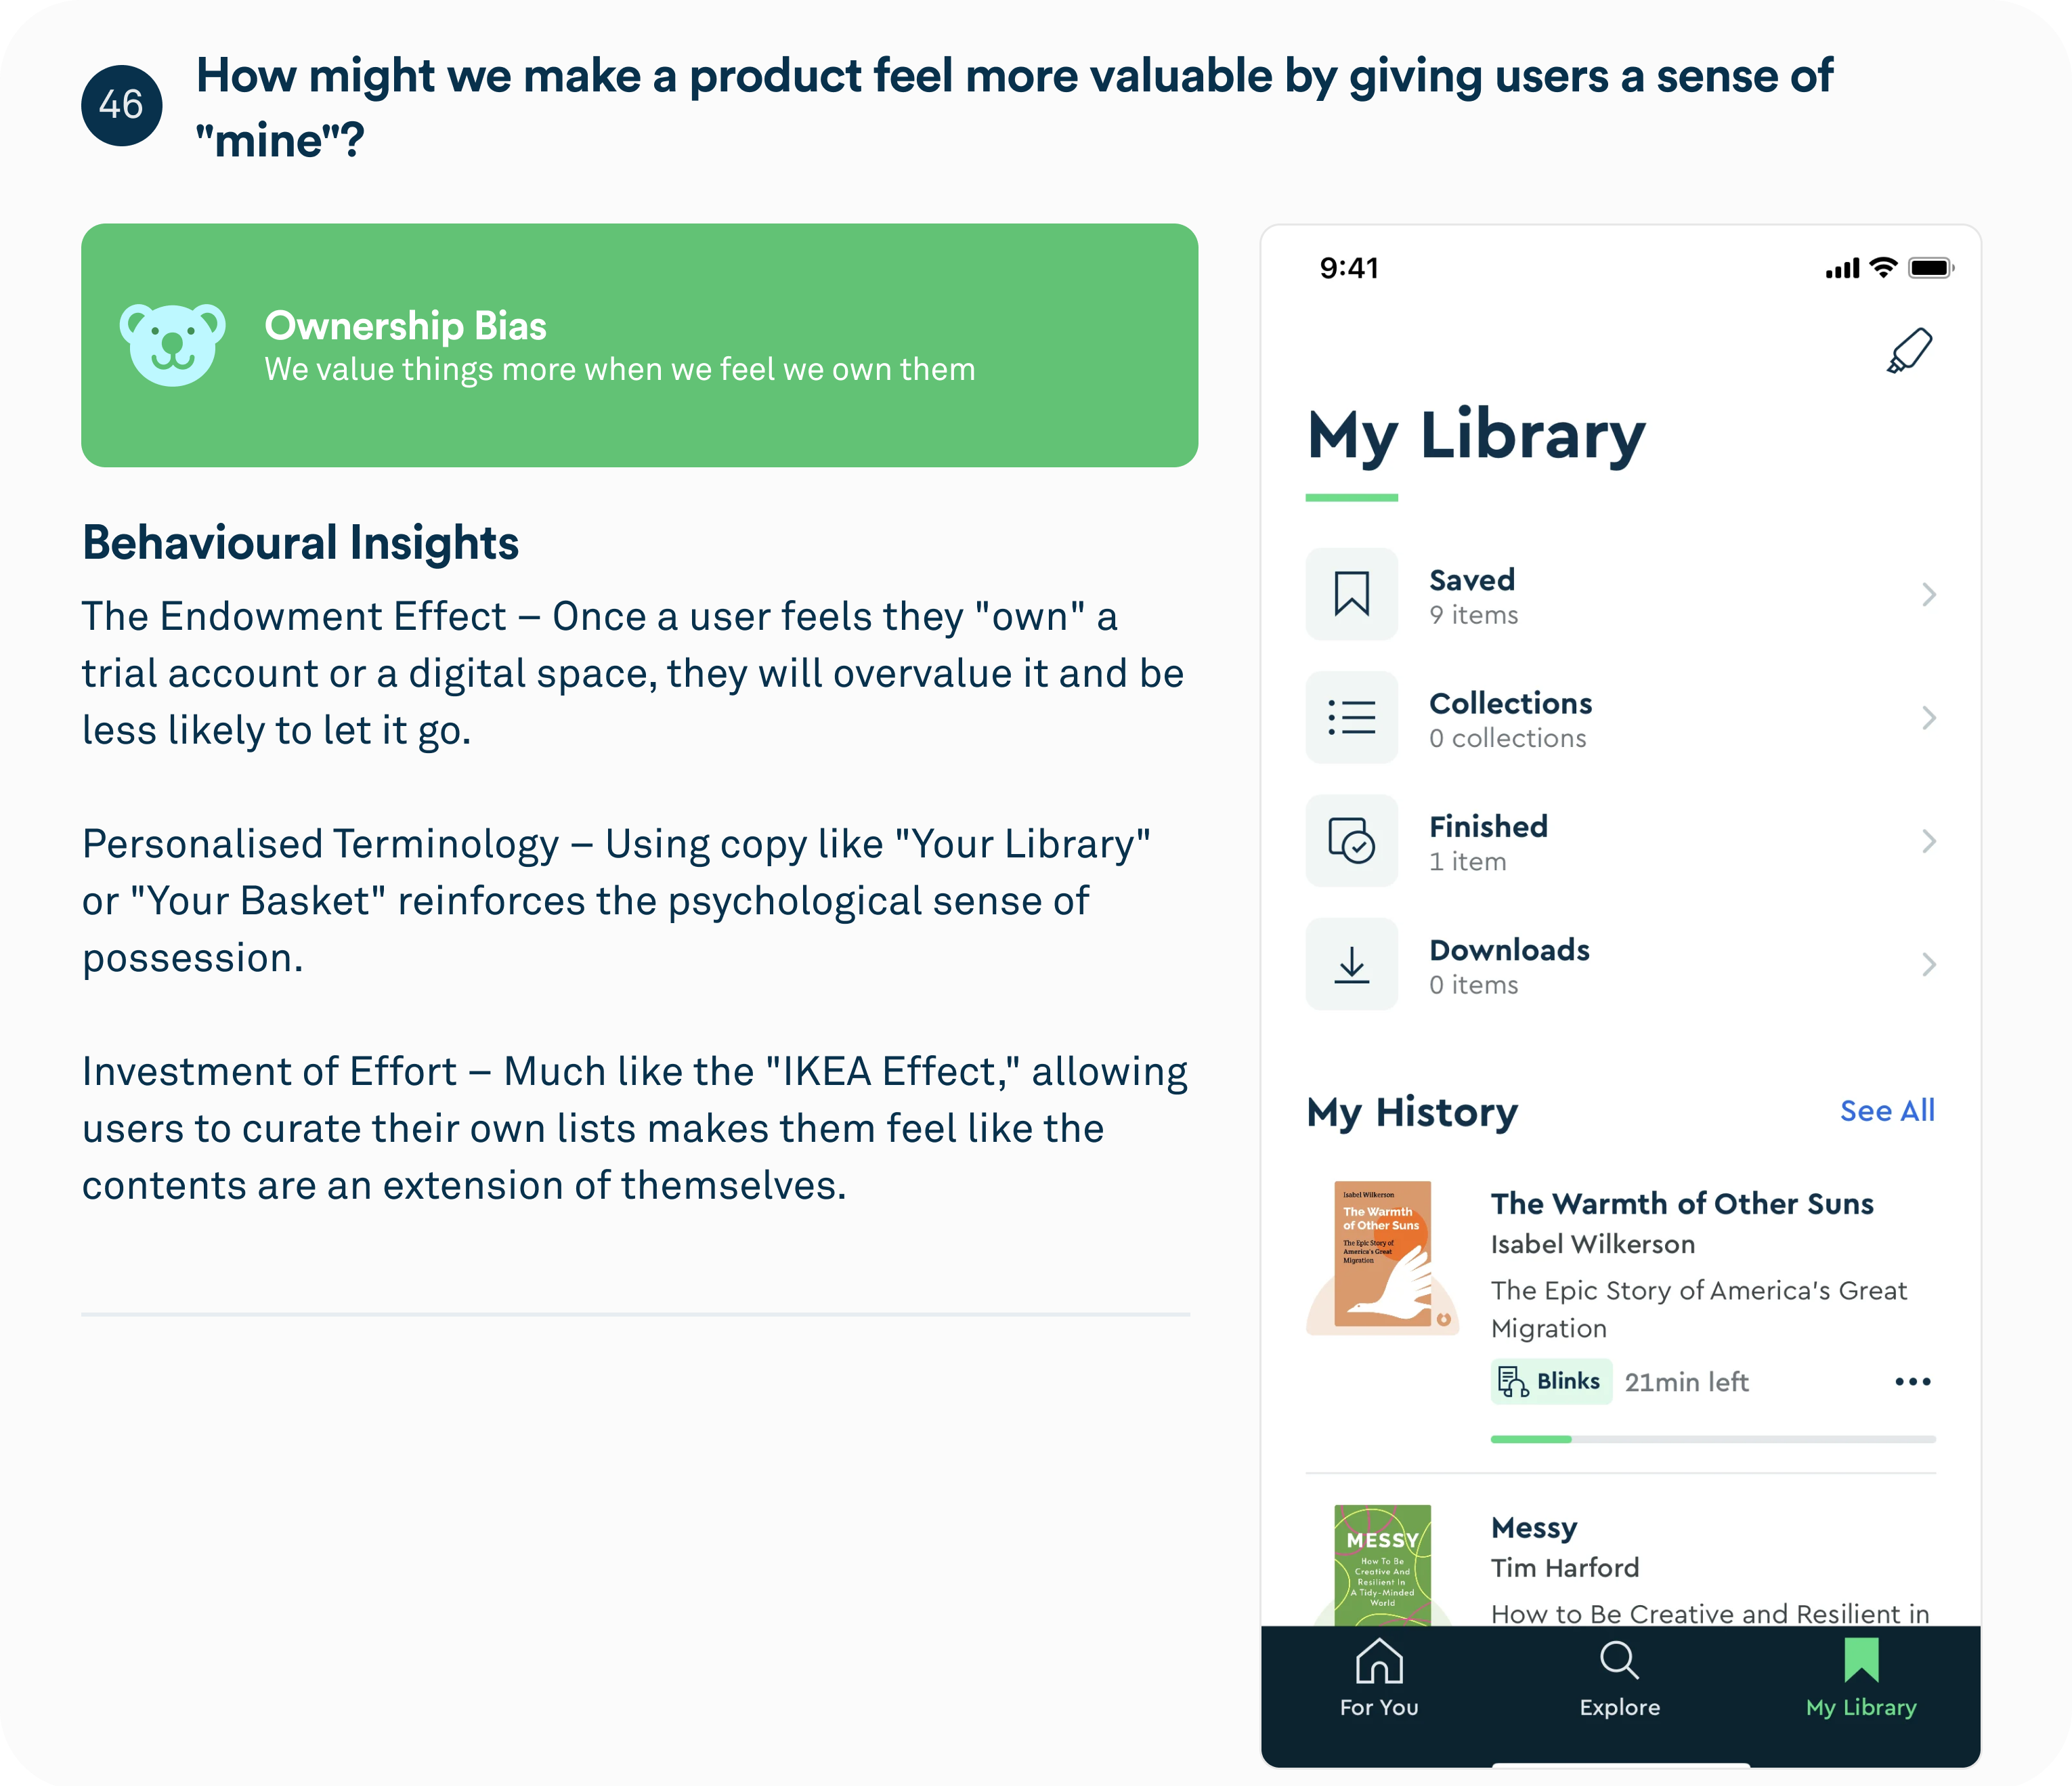Switch to the Explore tab
This screenshot has height=1790, width=2072.
[1619, 1679]
